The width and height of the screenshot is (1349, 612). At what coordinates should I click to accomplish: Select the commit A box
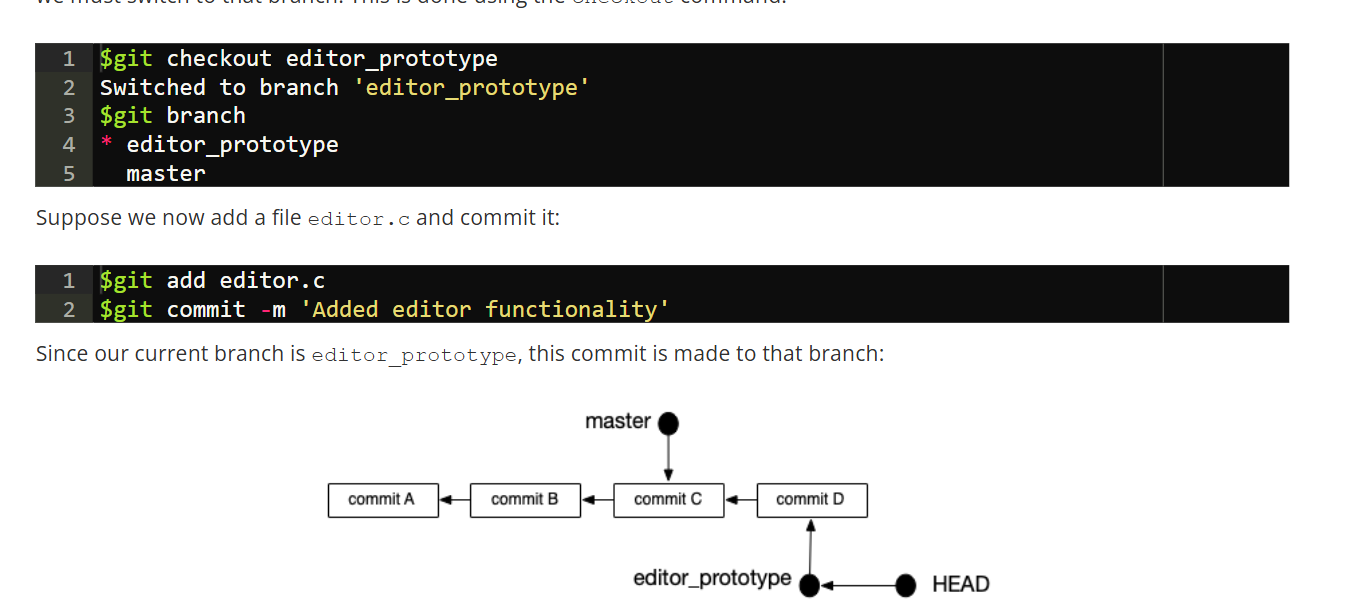coord(382,500)
